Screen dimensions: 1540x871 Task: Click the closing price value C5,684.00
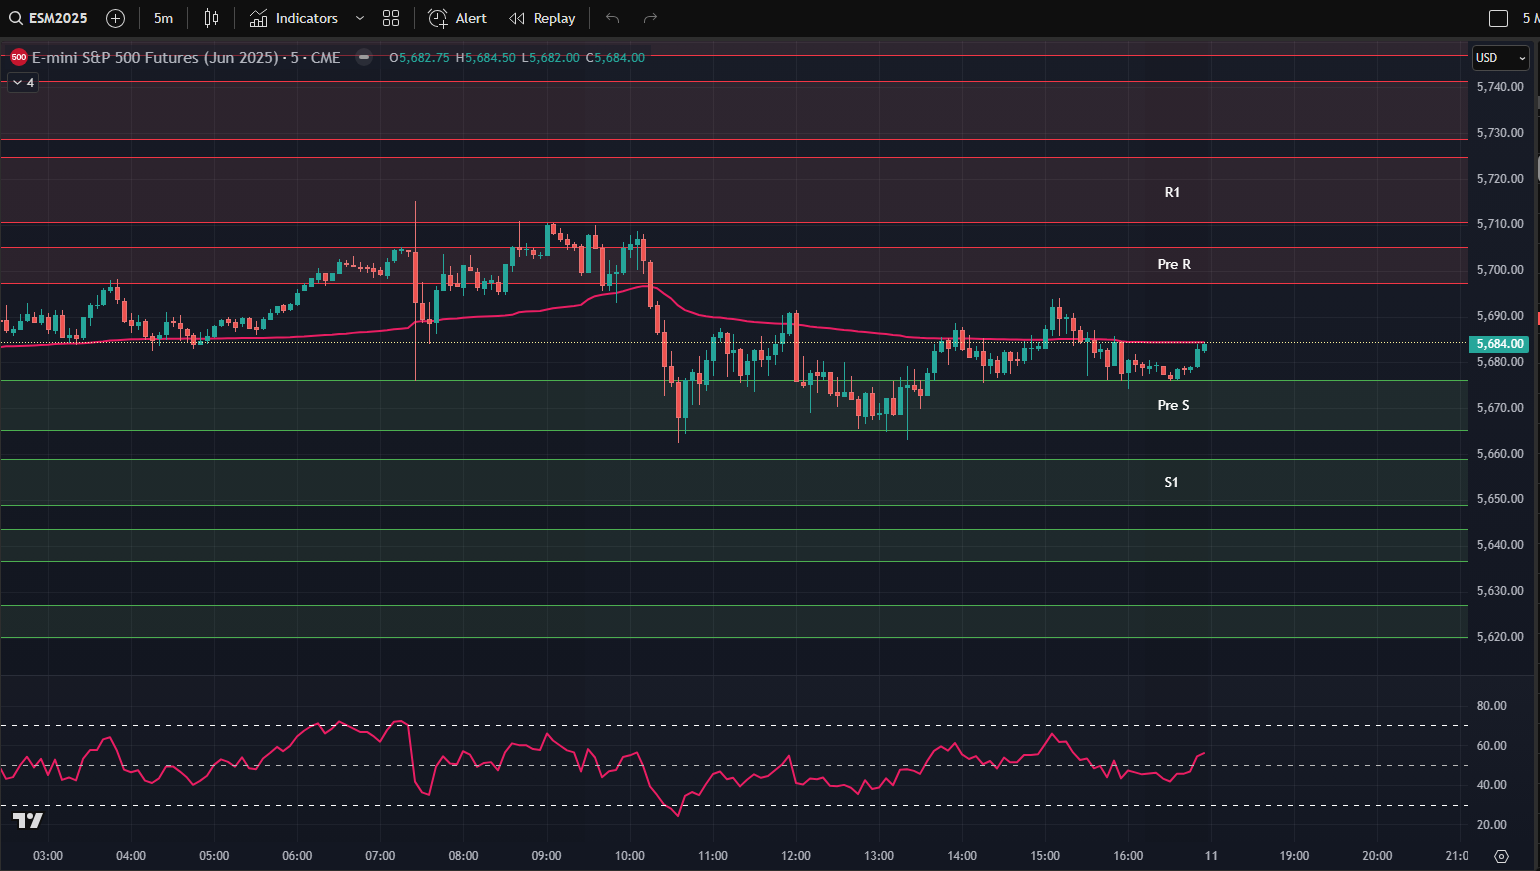(615, 58)
